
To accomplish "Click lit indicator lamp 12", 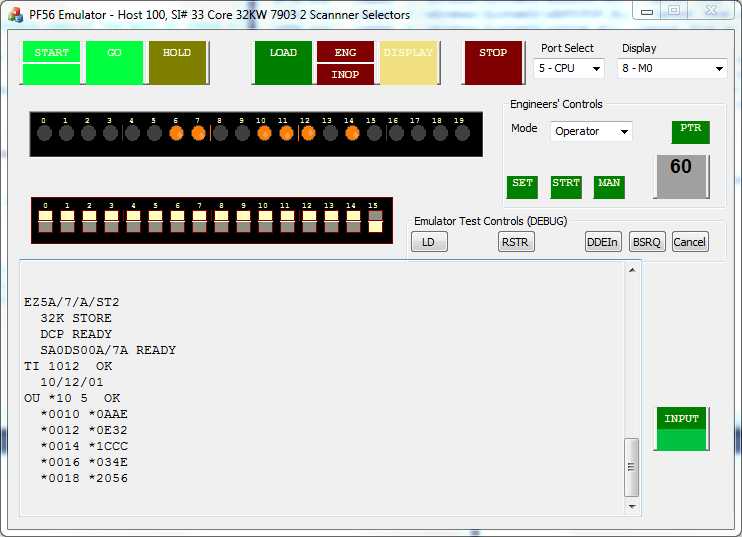I will (x=308, y=133).
